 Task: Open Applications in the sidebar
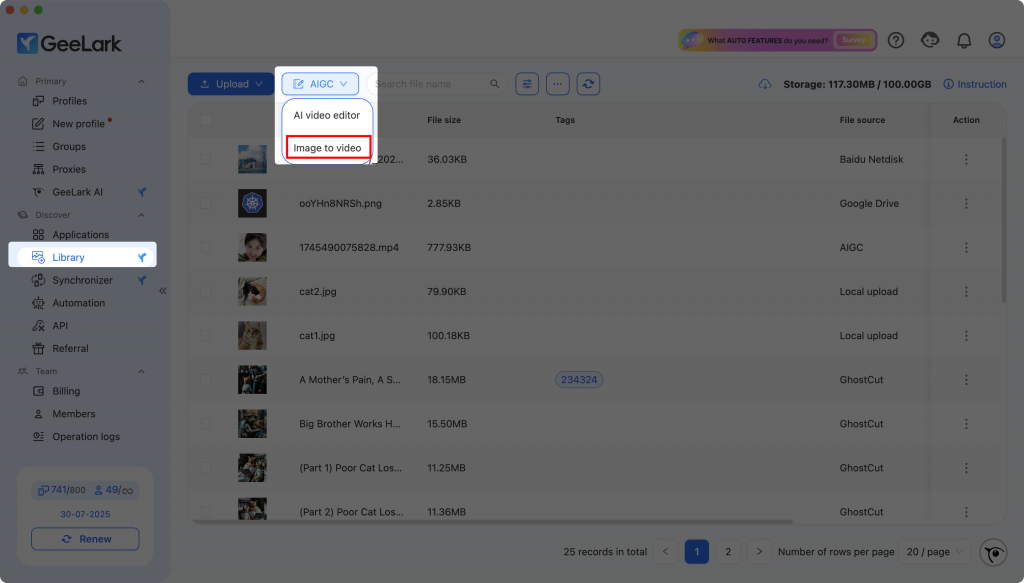point(82,234)
